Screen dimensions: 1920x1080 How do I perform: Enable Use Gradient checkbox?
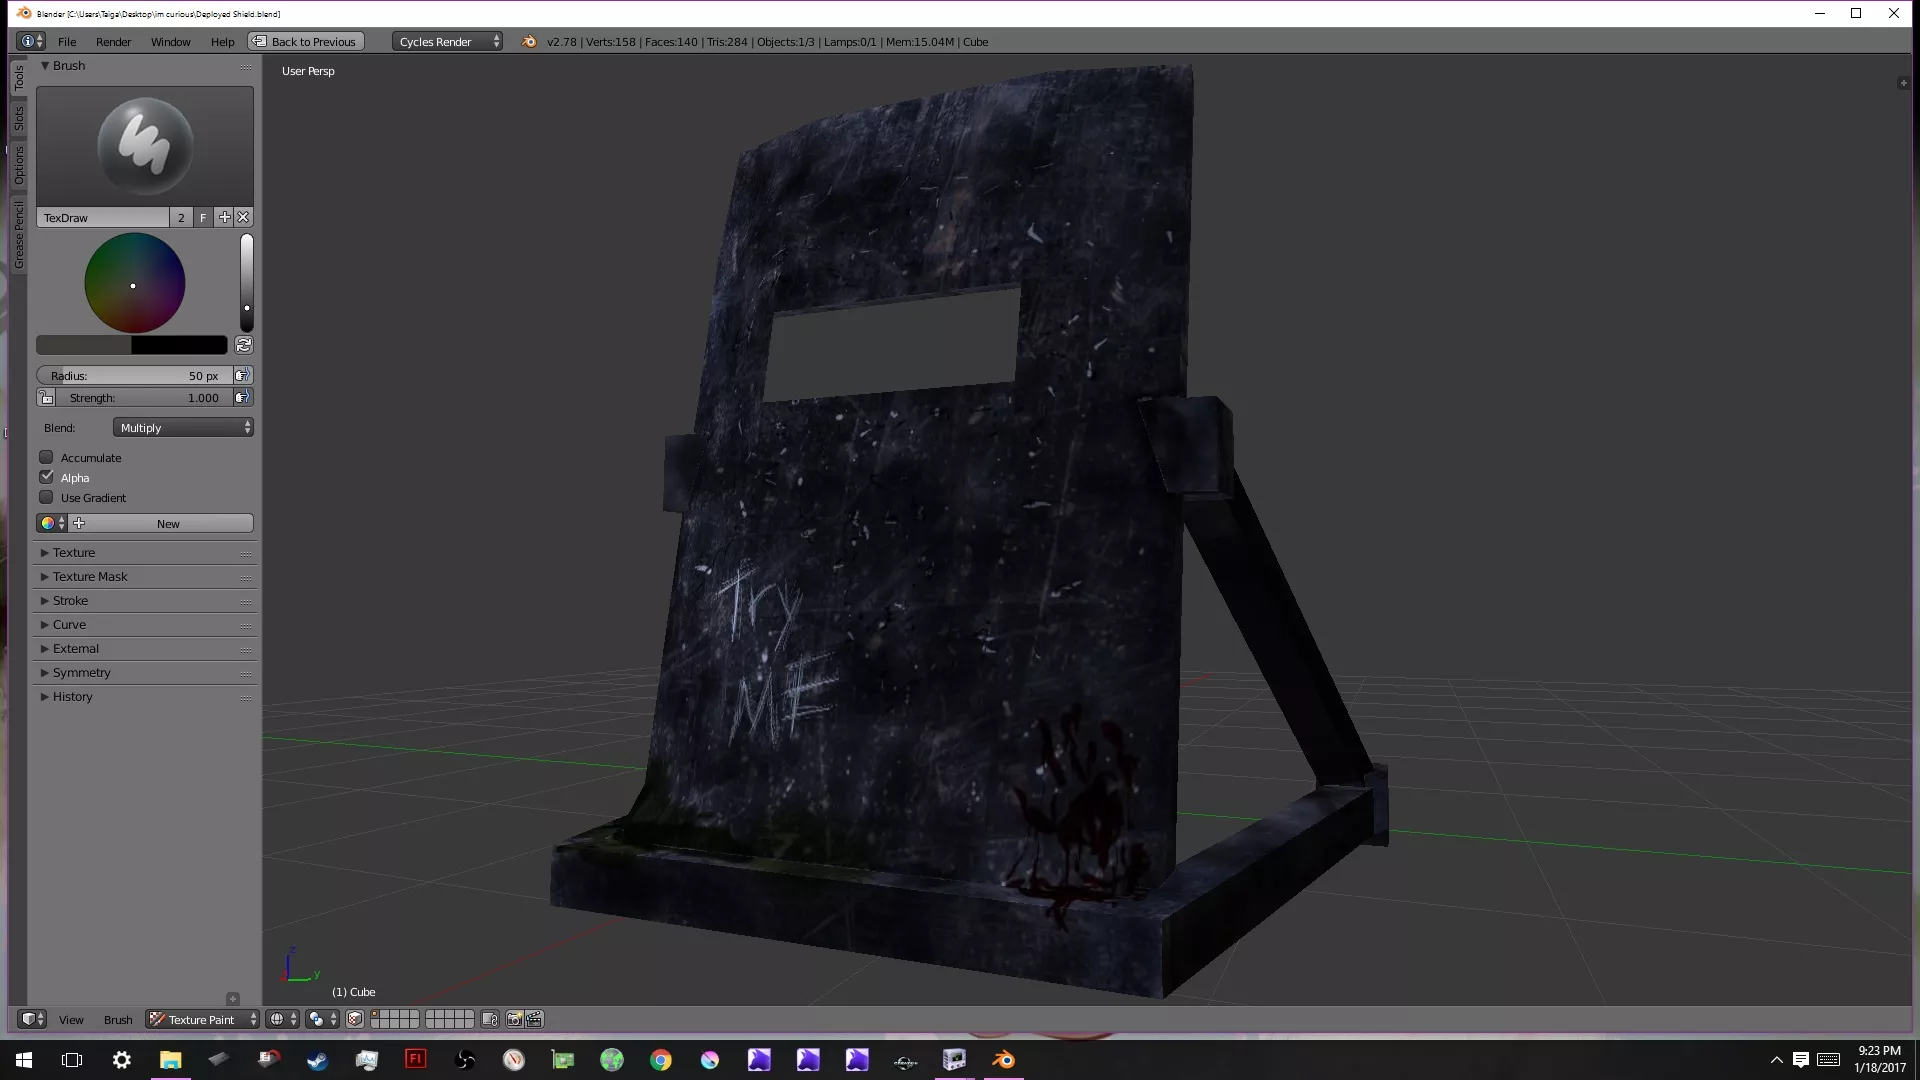click(x=46, y=497)
